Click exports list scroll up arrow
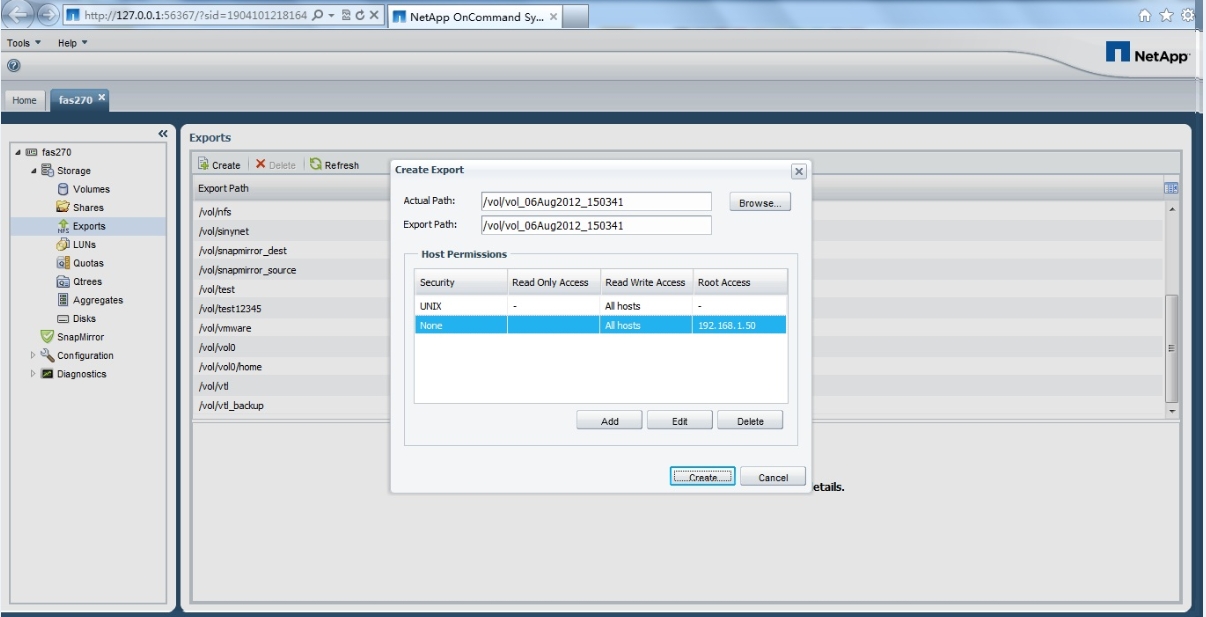Image resolution: width=1206 pixels, height=617 pixels. point(1172,208)
